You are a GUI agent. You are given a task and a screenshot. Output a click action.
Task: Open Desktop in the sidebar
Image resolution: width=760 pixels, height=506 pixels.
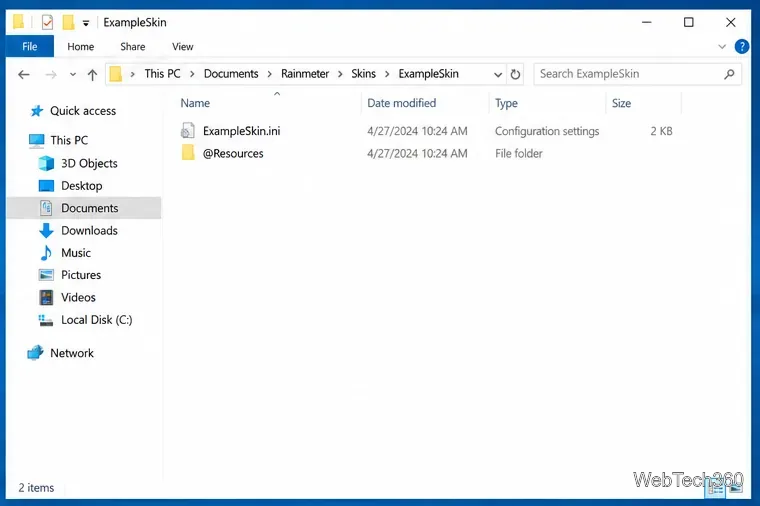(81, 186)
